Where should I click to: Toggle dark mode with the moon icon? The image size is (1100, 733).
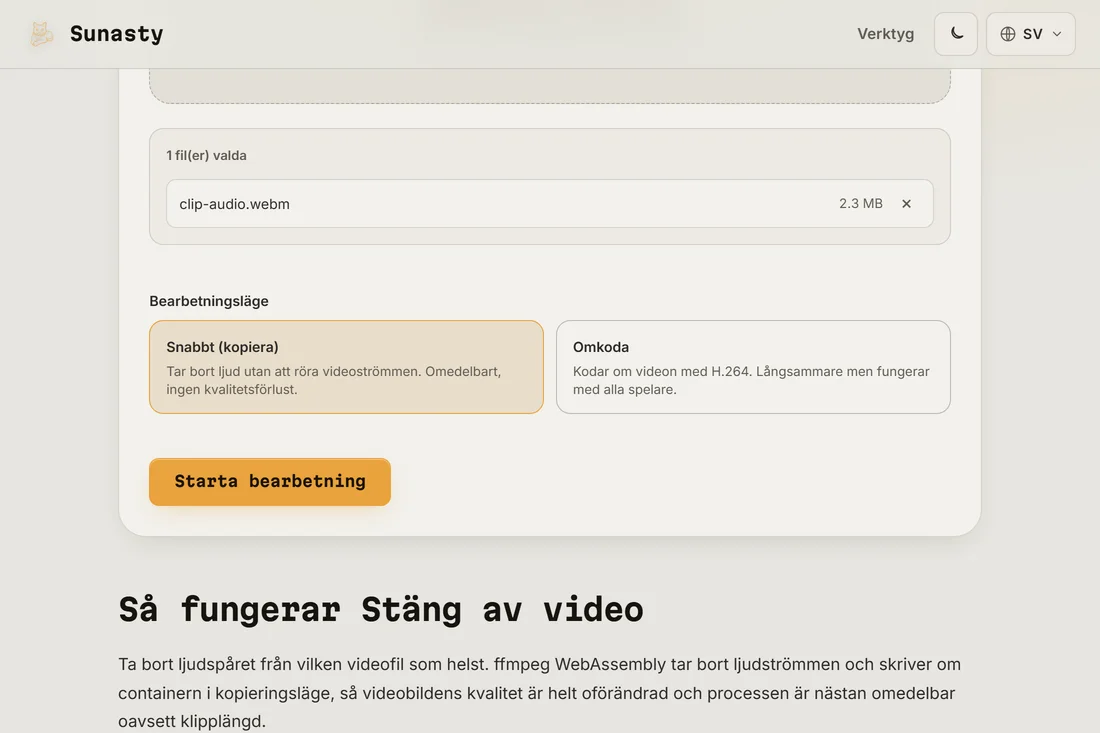tap(955, 34)
